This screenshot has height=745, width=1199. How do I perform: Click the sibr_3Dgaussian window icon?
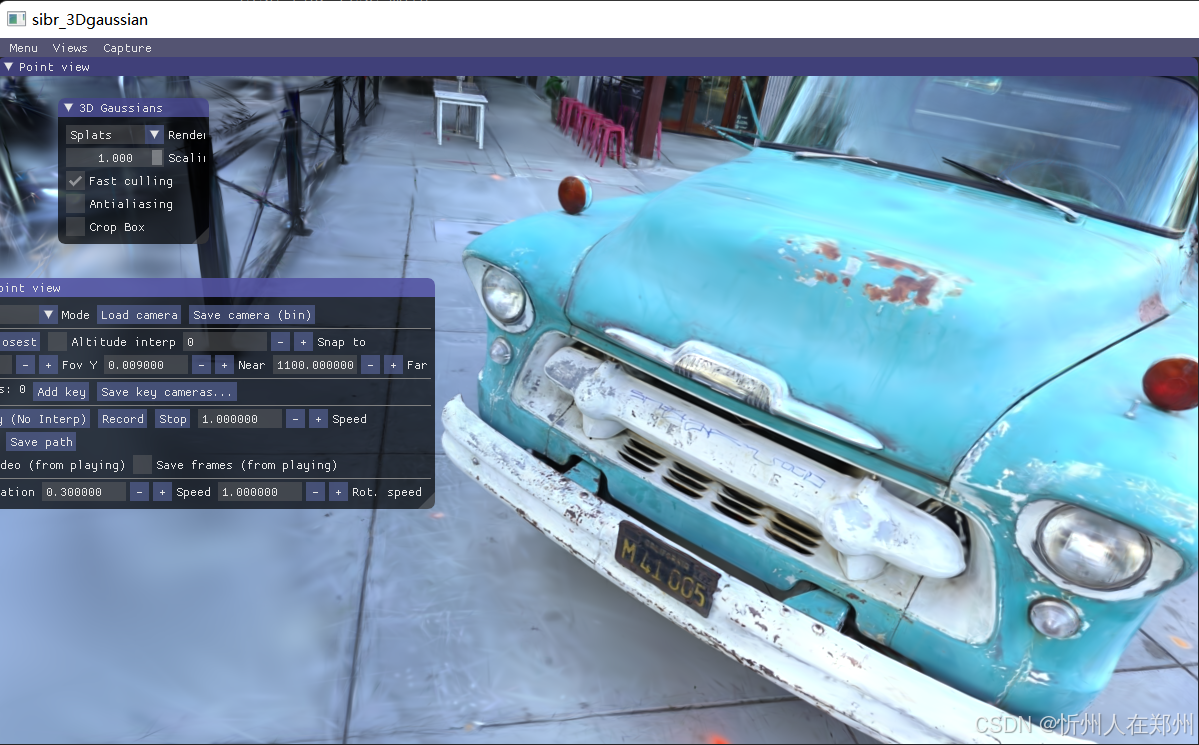pos(16,18)
